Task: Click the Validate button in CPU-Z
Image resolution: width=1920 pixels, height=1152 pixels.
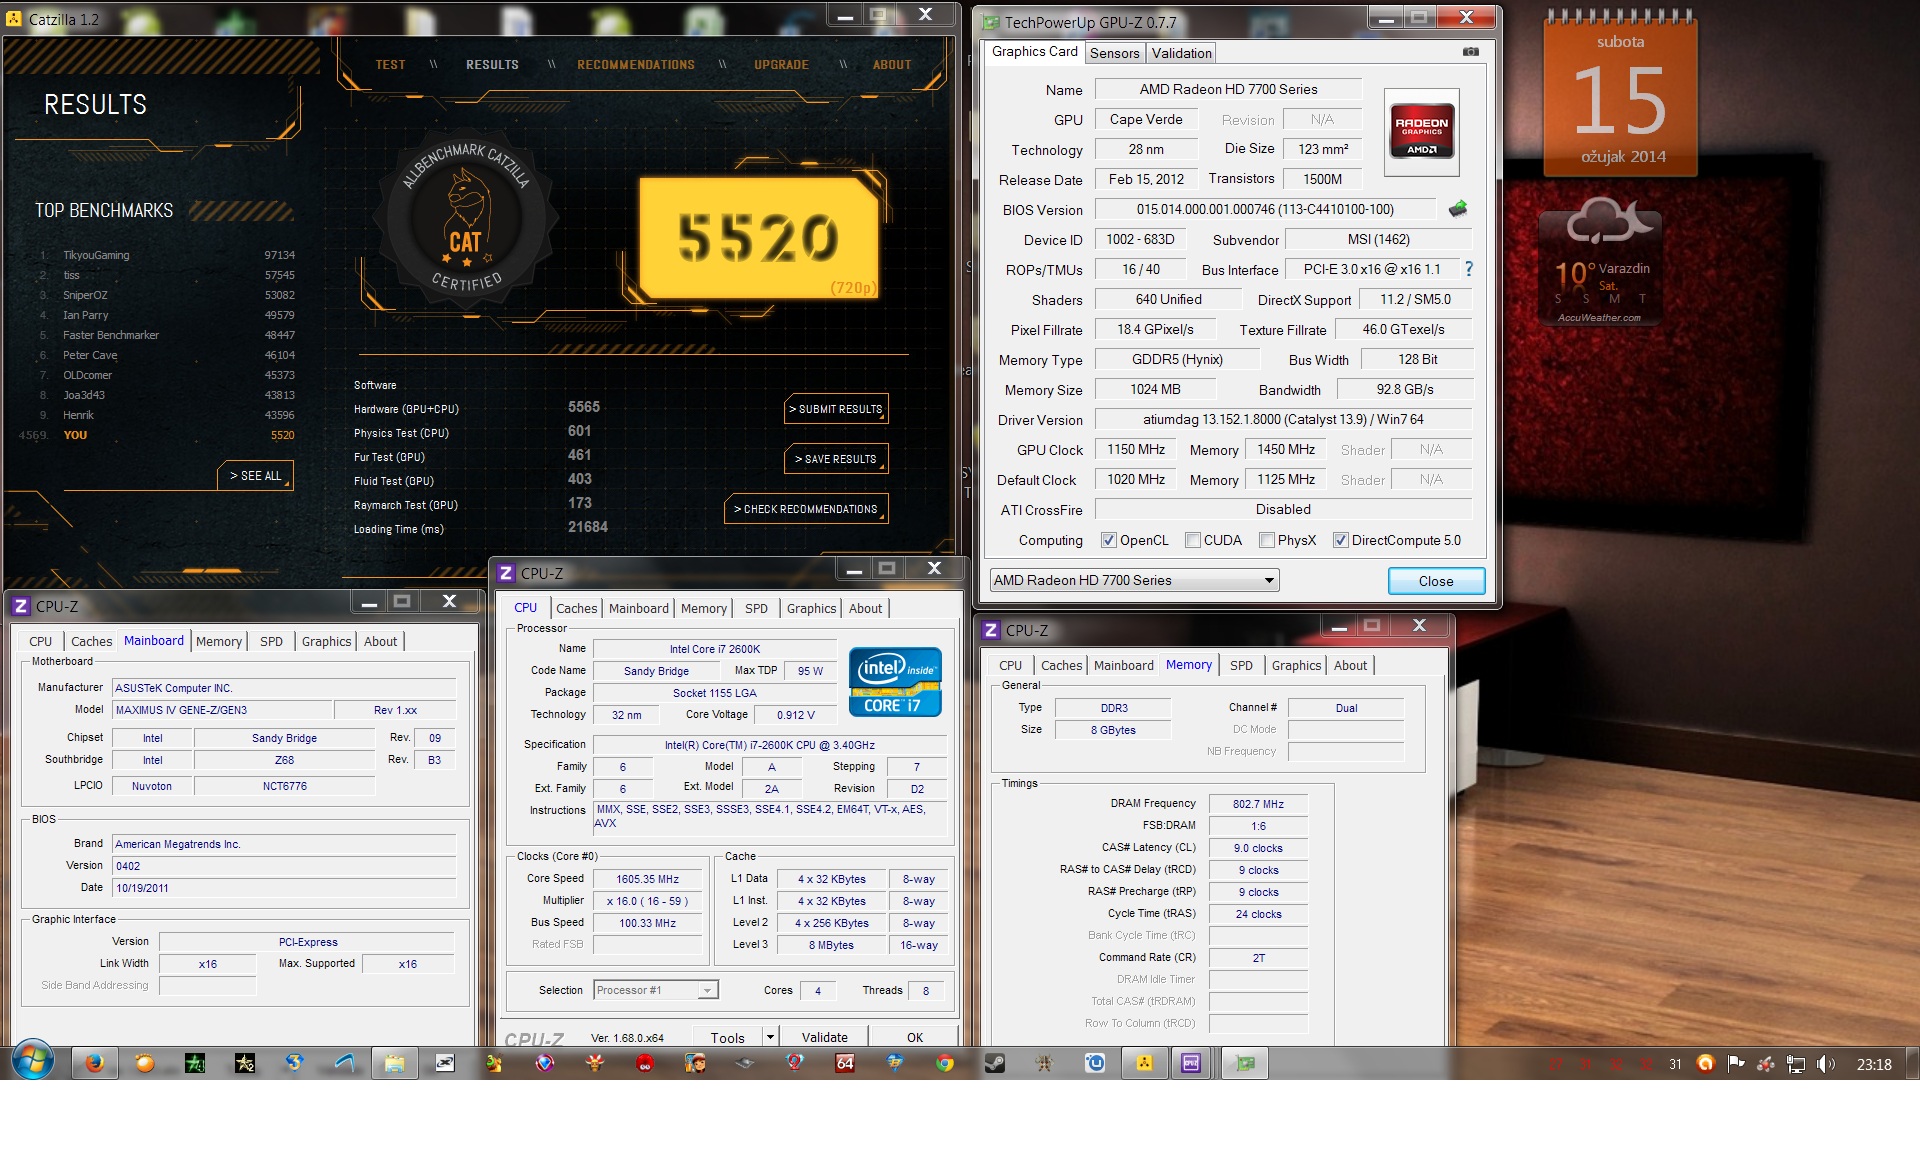Action: point(824,1037)
